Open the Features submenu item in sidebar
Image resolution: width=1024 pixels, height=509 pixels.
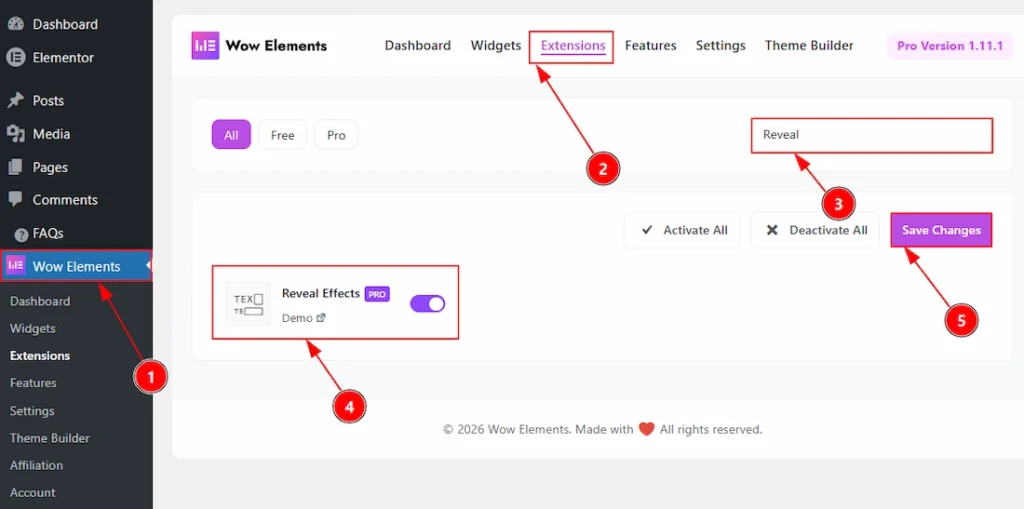pos(33,383)
